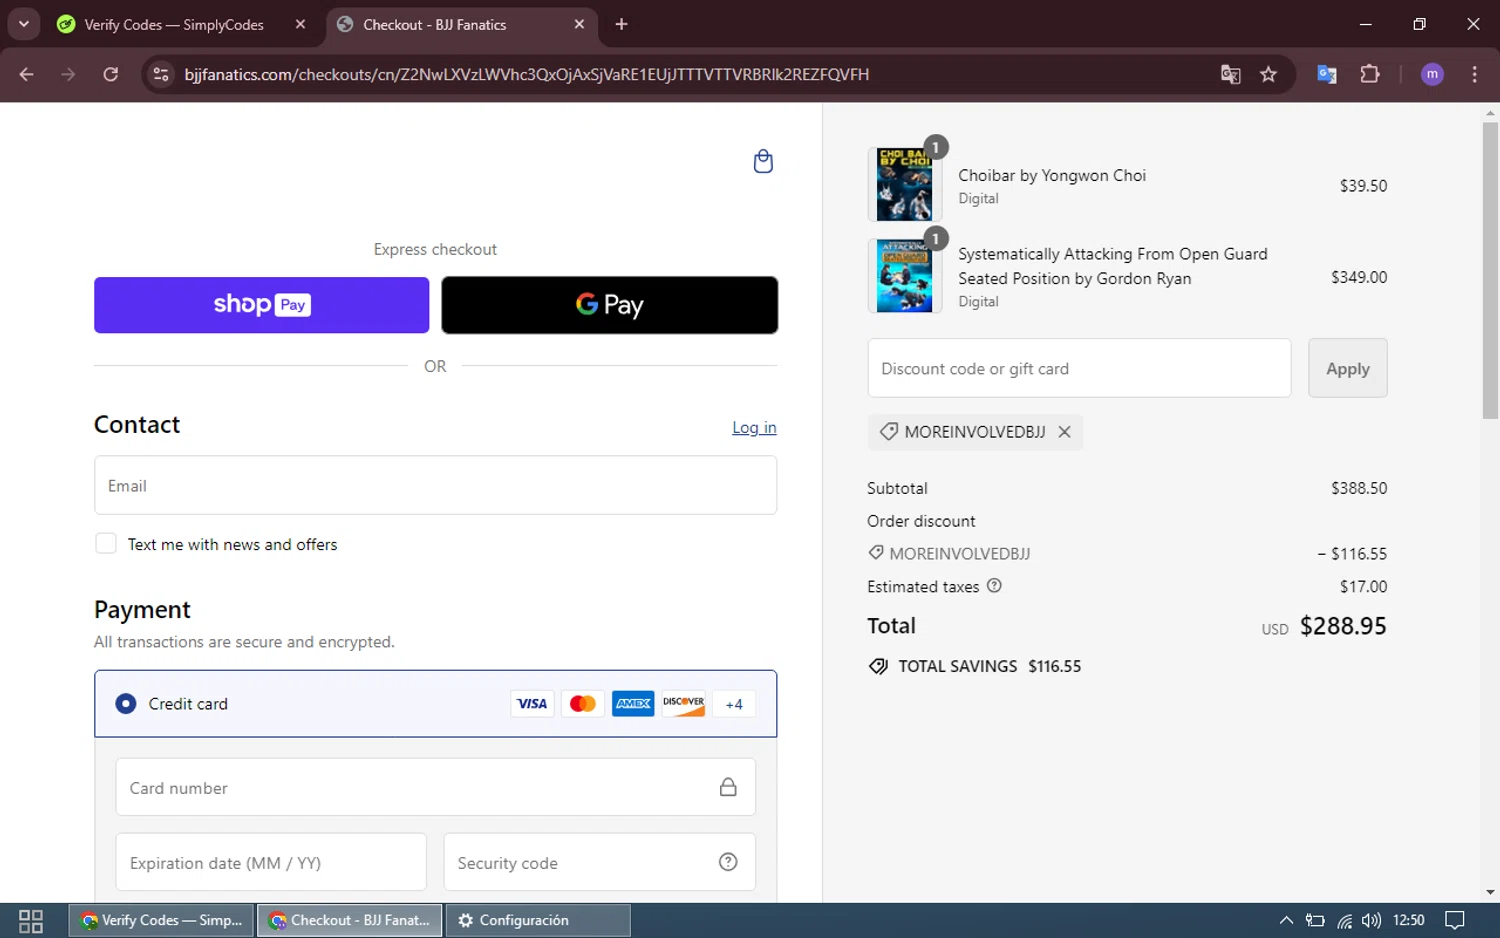
Task: Click the American Express logo
Action: (633, 704)
